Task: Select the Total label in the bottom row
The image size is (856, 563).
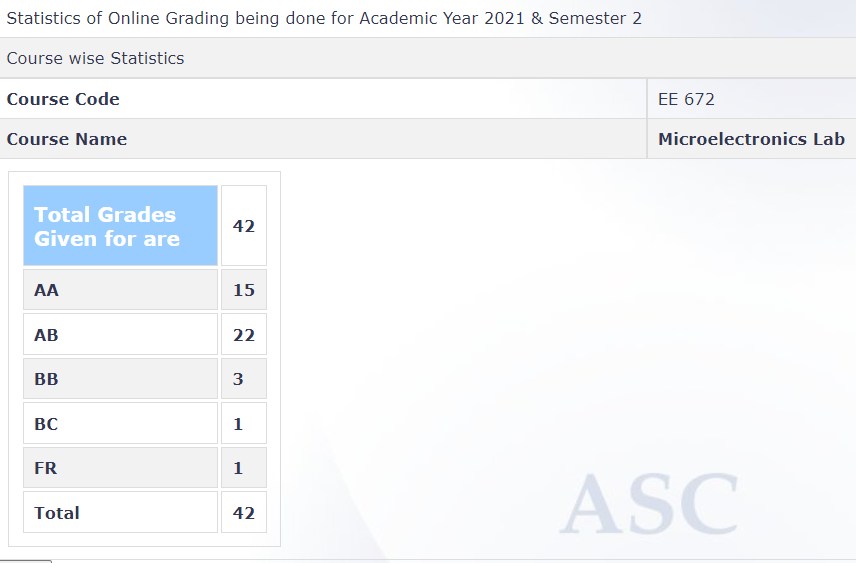Action: coord(120,513)
